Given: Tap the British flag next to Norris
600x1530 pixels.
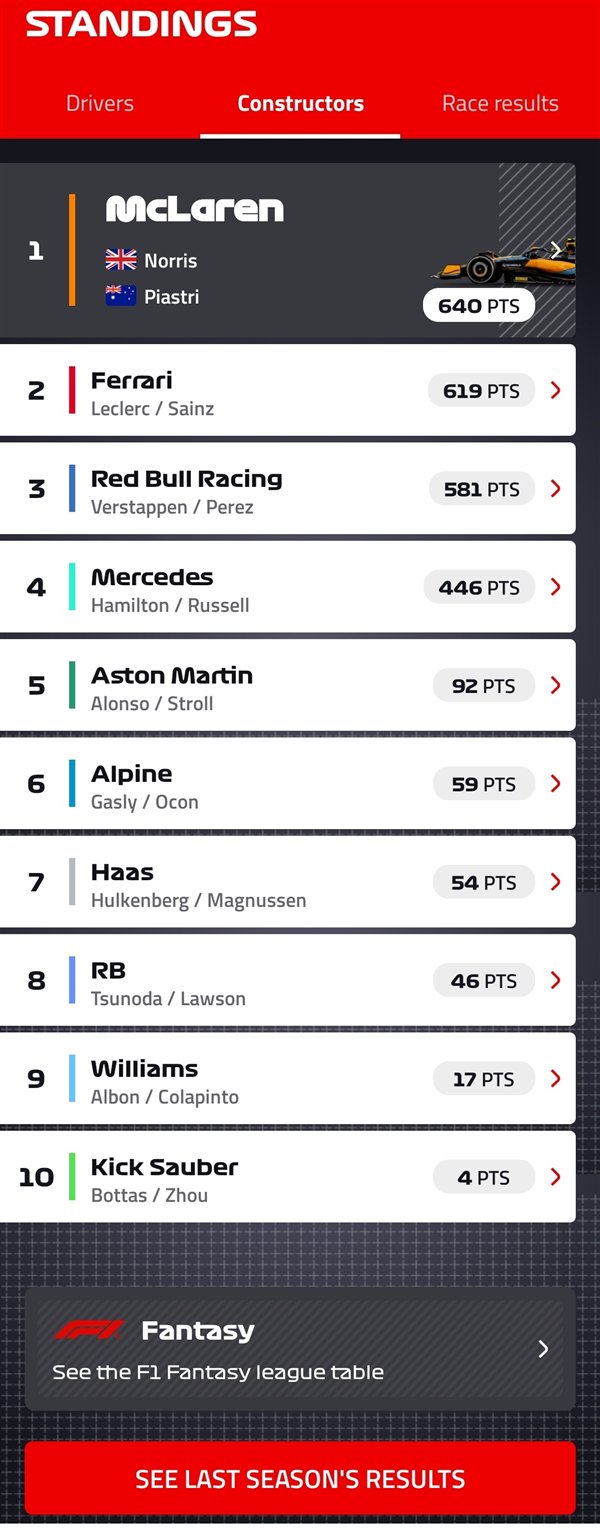Looking at the screenshot, I should click(x=121, y=260).
